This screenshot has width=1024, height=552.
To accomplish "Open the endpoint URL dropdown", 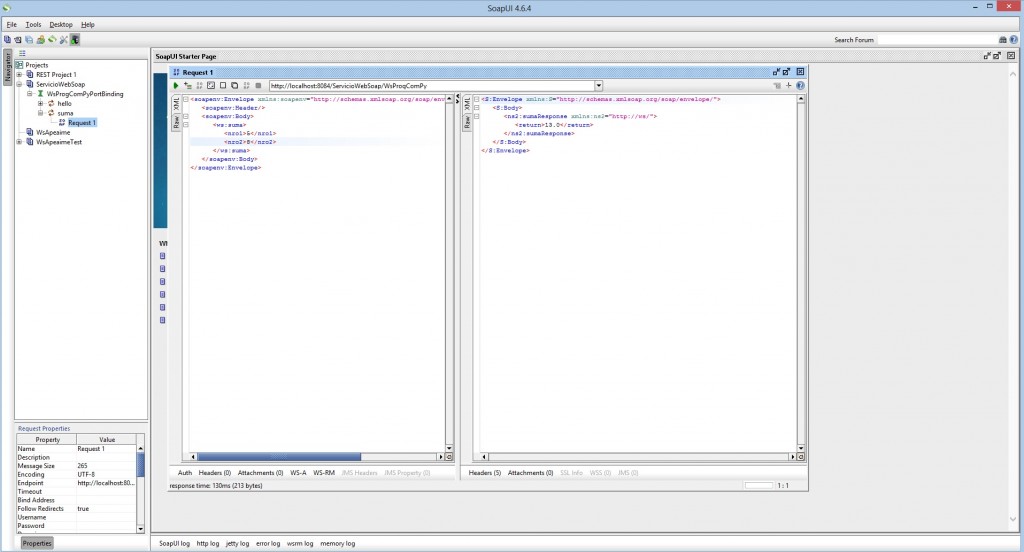I will [x=598, y=86].
